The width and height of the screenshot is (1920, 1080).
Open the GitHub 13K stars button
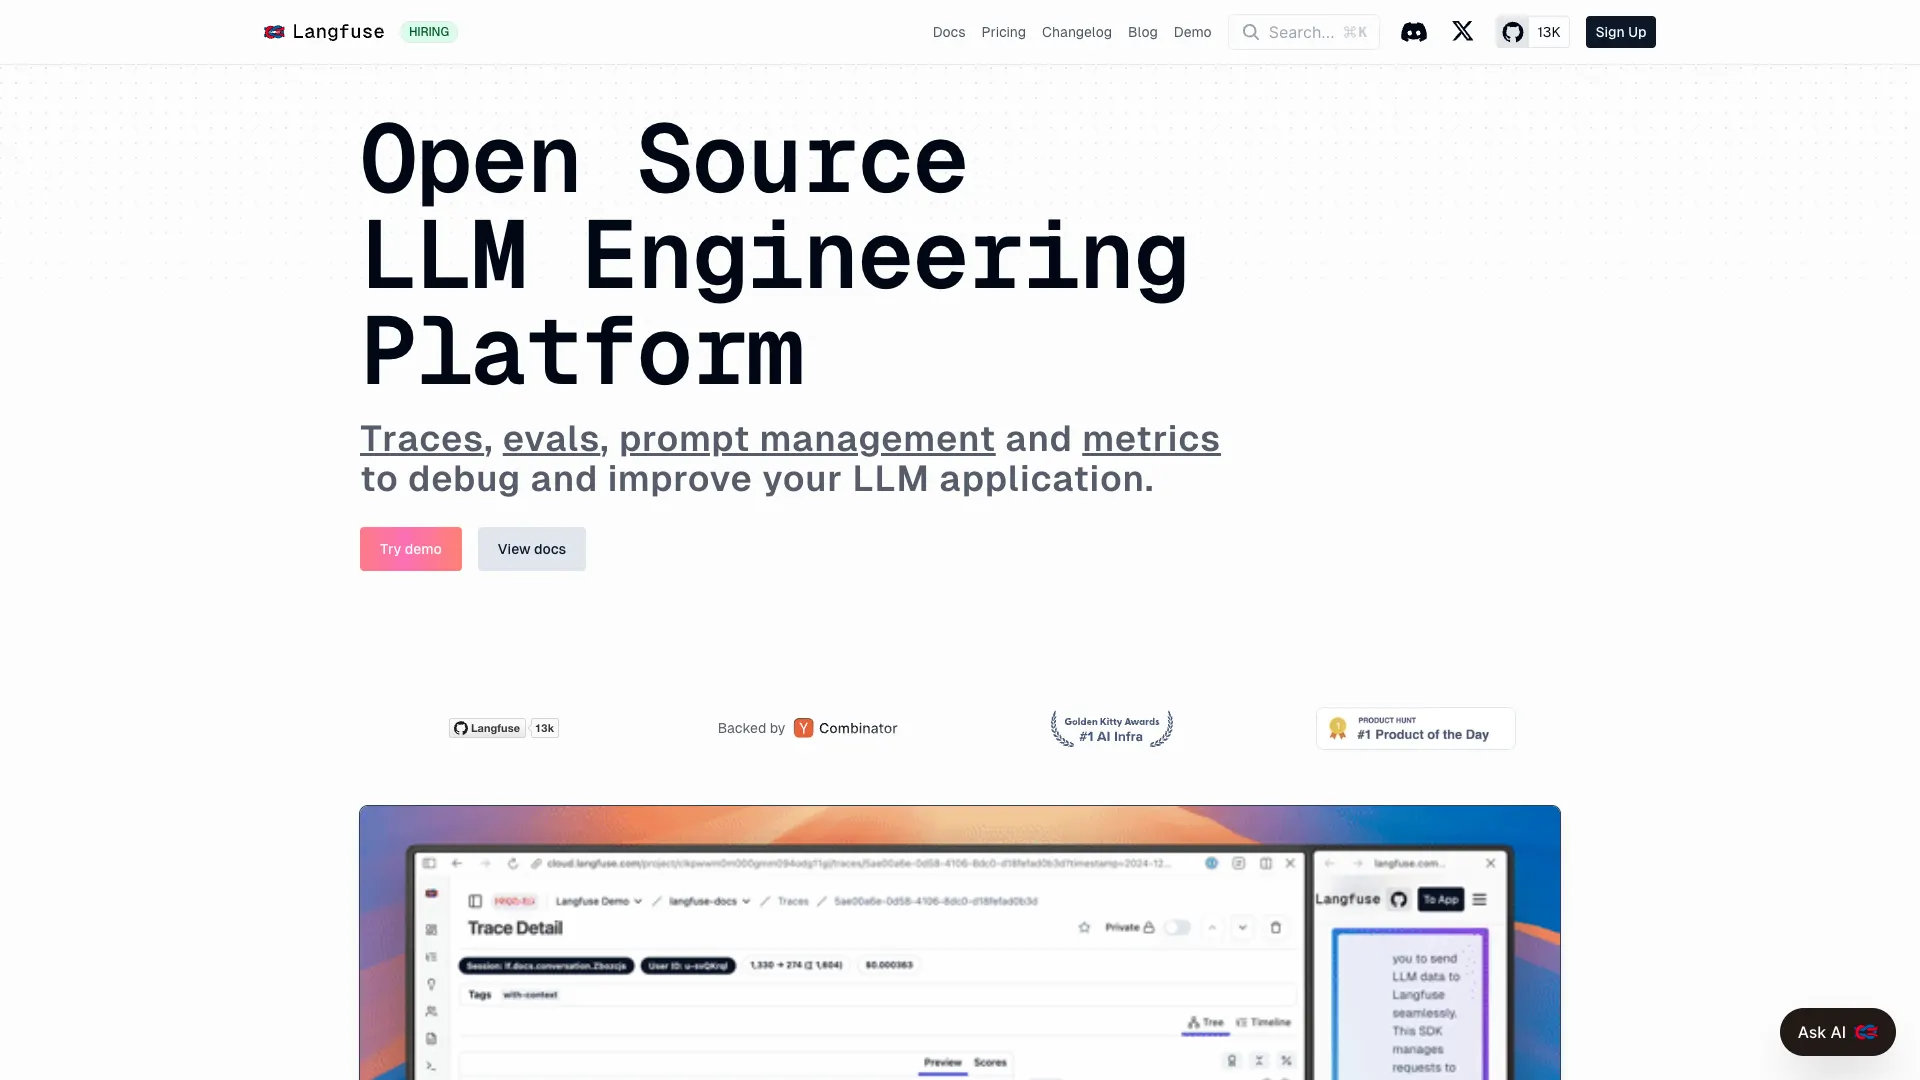(1532, 32)
